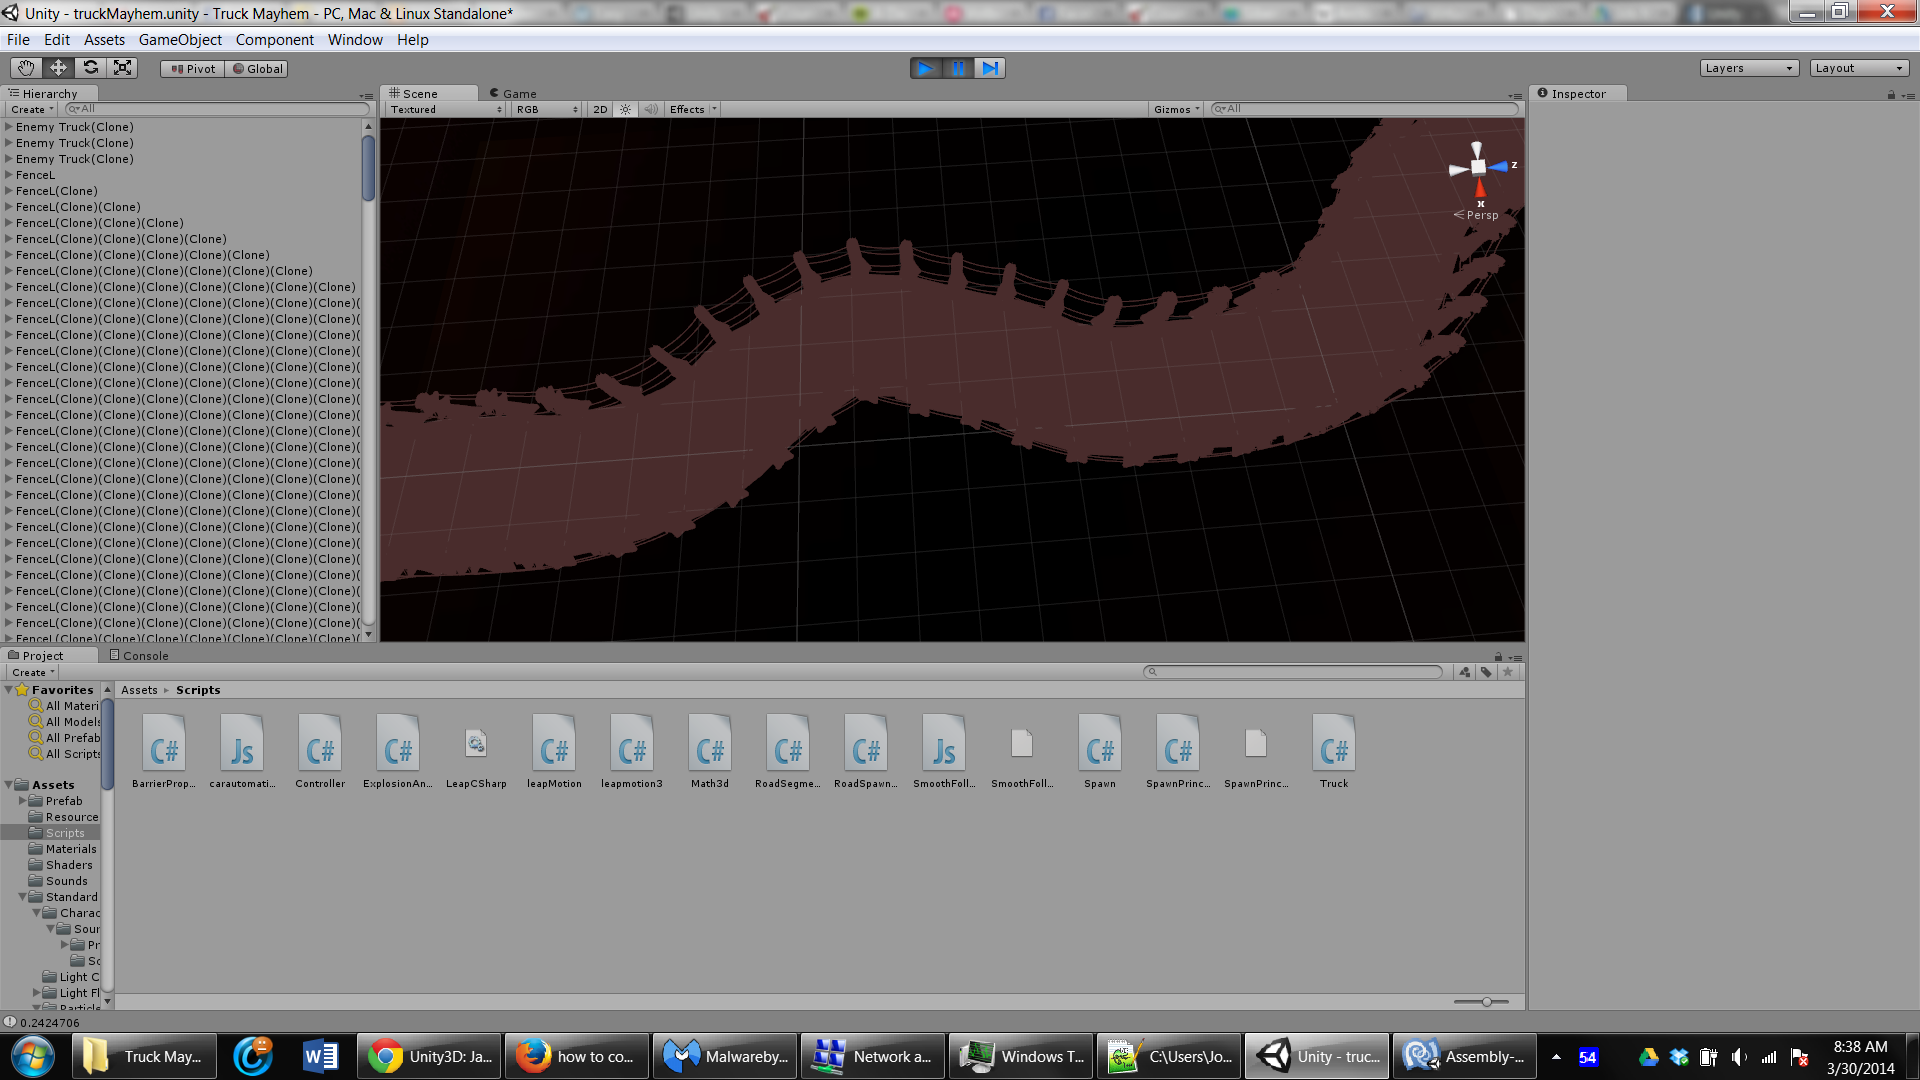Select the Scale tool
Image resolution: width=1920 pixels, height=1080 pixels.
click(x=123, y=68)
